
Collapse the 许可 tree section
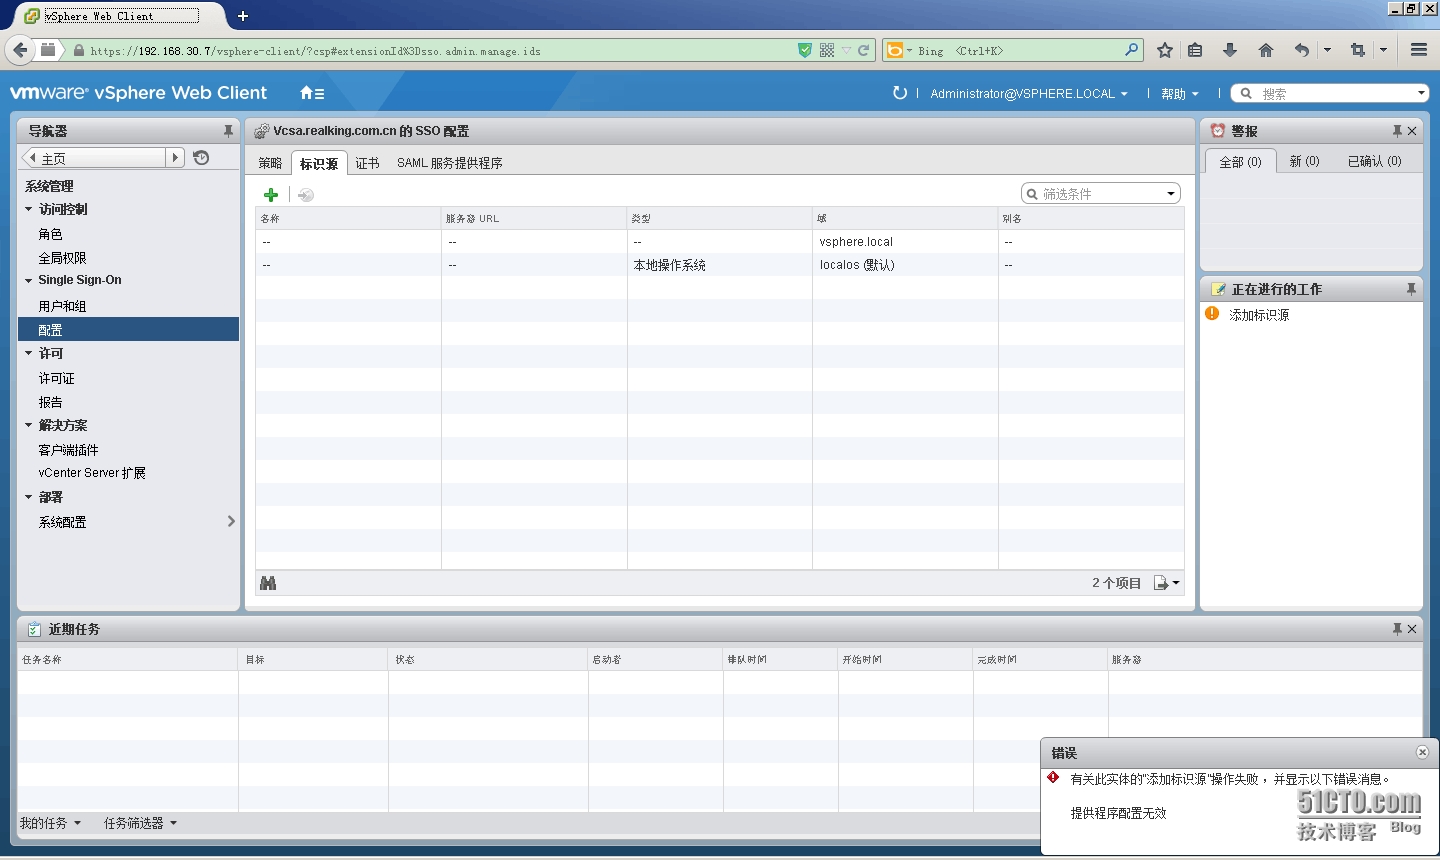(28, 353)
